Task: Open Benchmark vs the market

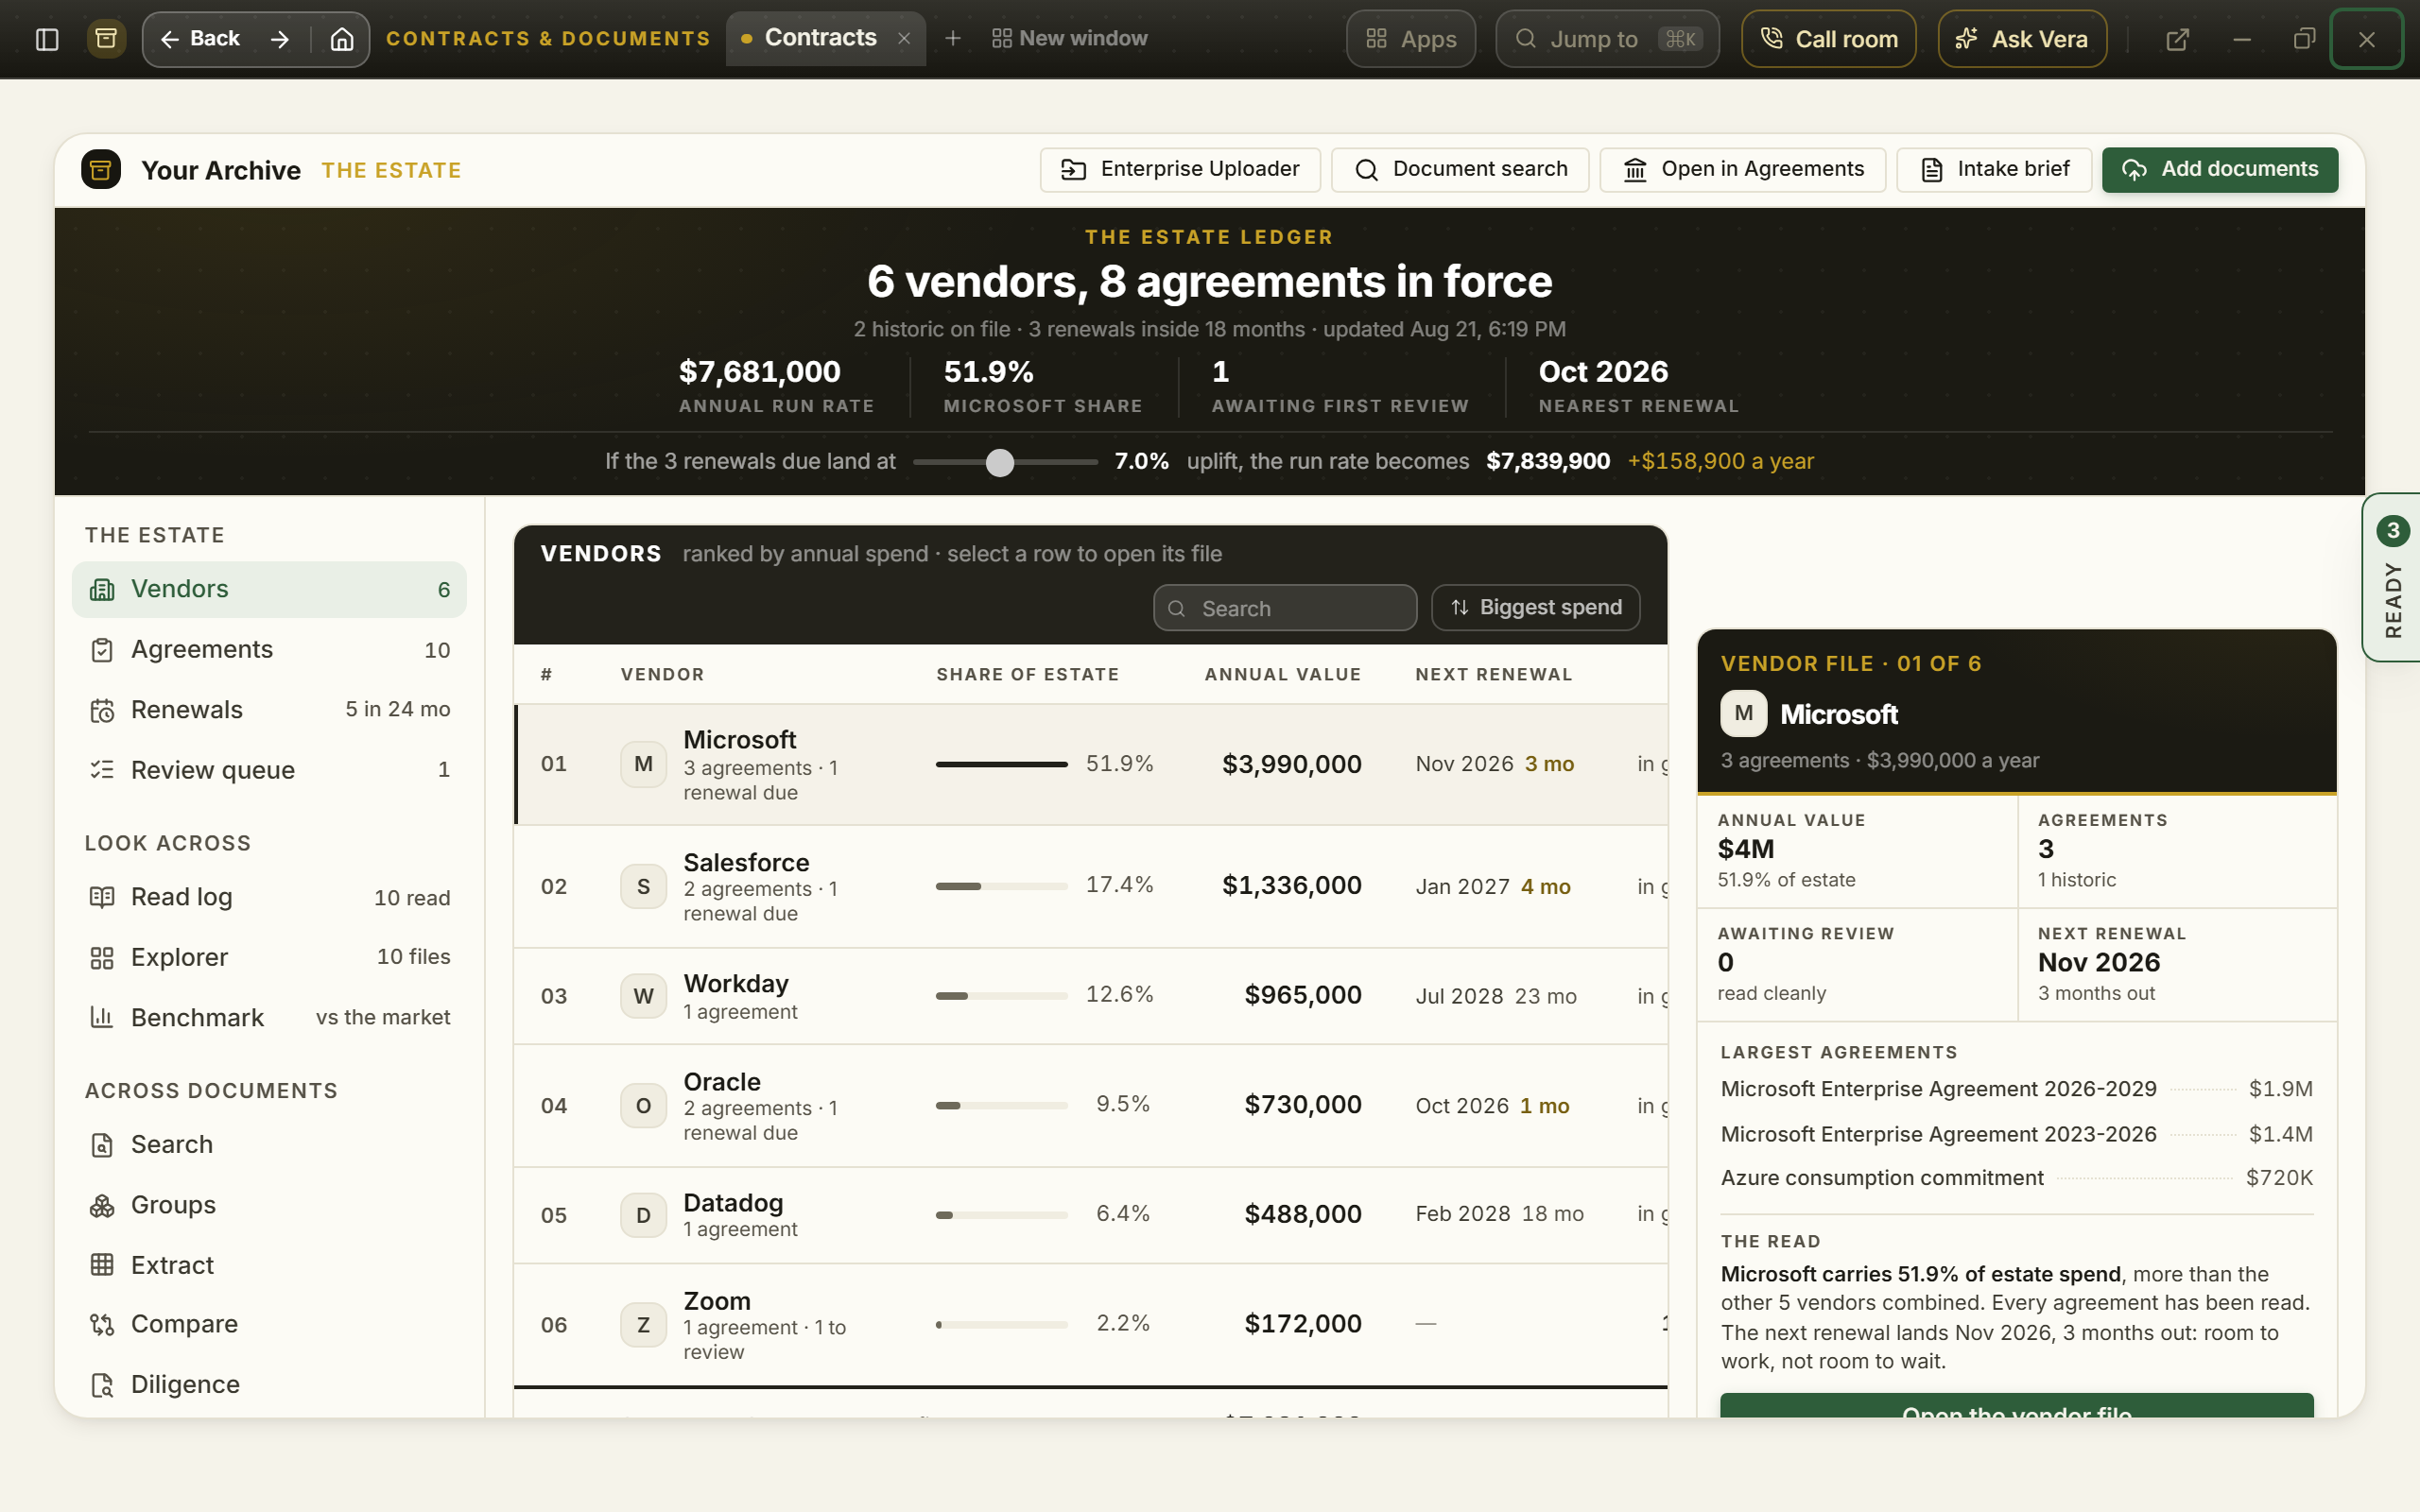Action: click(269, 1017)
